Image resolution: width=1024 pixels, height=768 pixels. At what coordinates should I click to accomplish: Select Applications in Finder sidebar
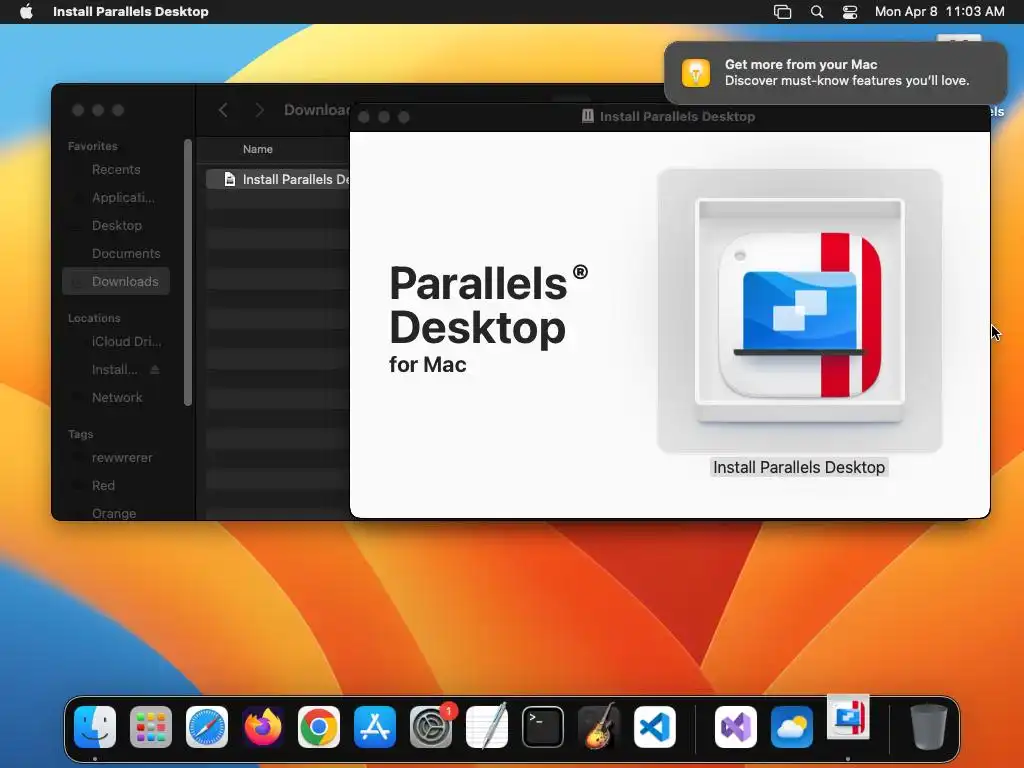[116, 197]
